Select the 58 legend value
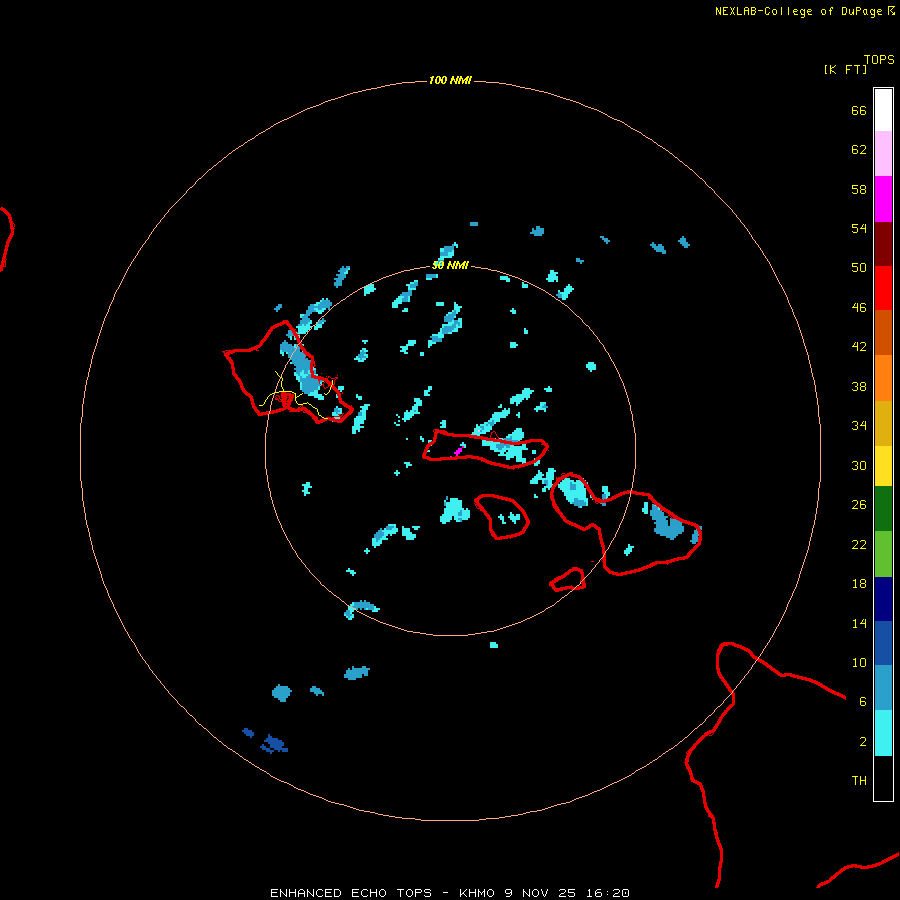The width and height of the screenshot is (900, 900). pyautogui.click(x=859, y=189)
